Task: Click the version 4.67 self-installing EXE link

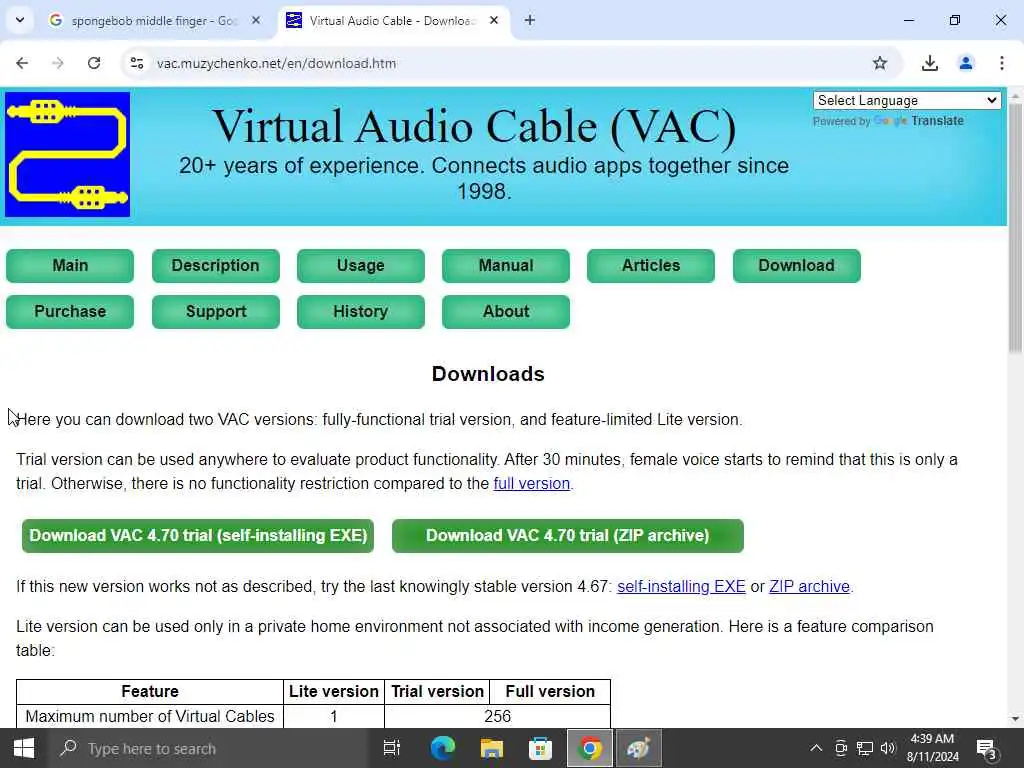Action: [681, 586]
